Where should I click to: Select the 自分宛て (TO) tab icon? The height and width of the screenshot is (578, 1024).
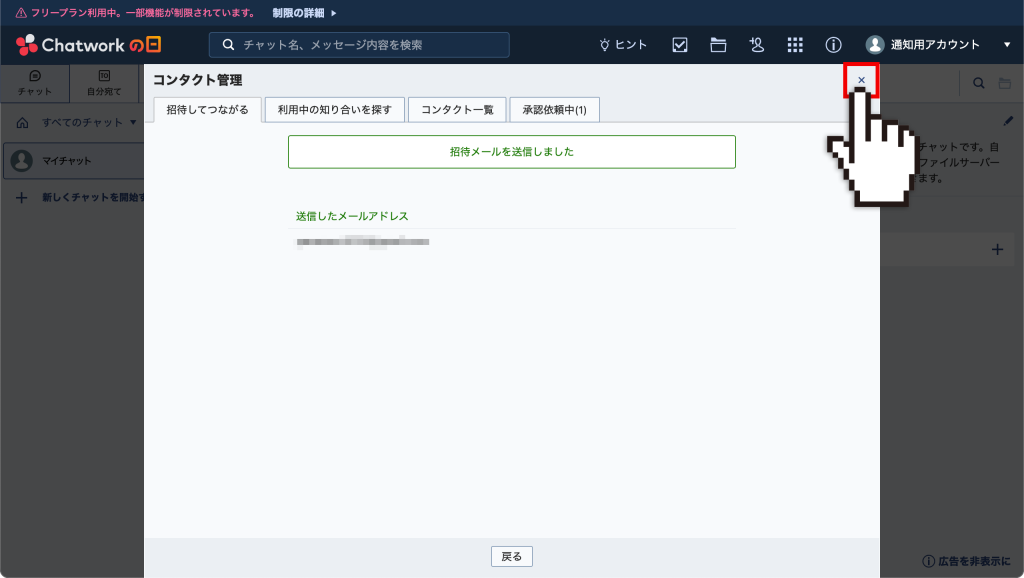tap(103, 83)
